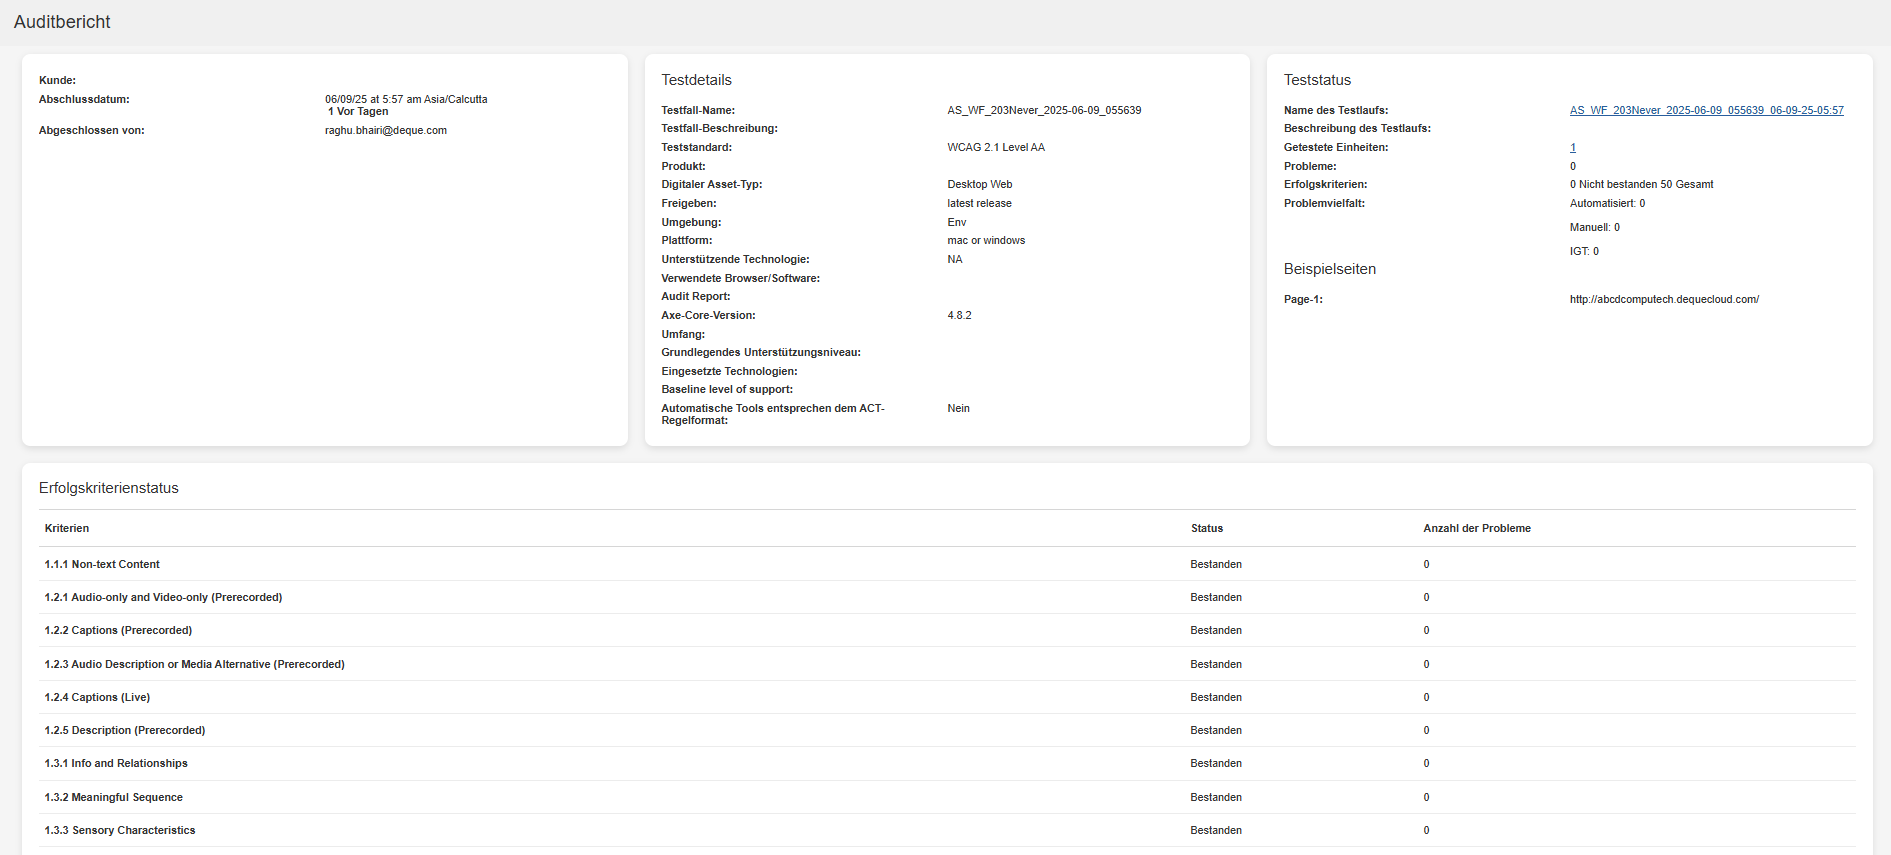
Task: Click the Kriterien column header
Action: coord(67,529)
